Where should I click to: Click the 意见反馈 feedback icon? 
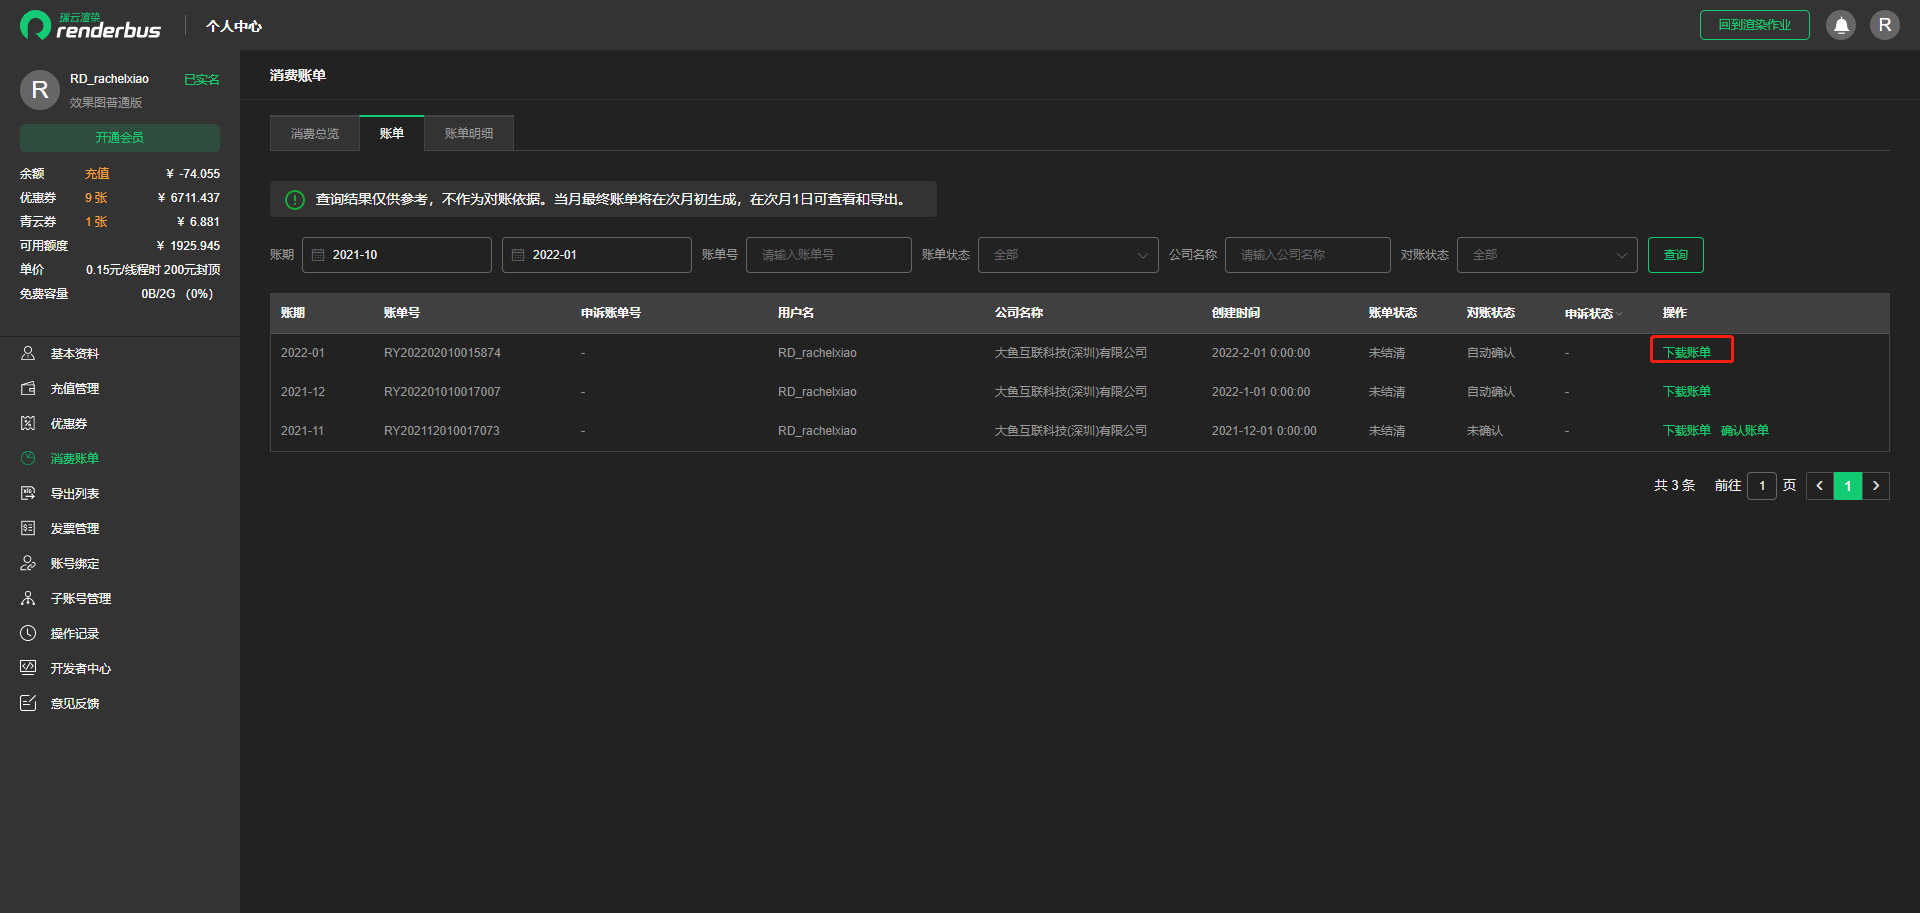pyautogui.click(x=28, y=703)
